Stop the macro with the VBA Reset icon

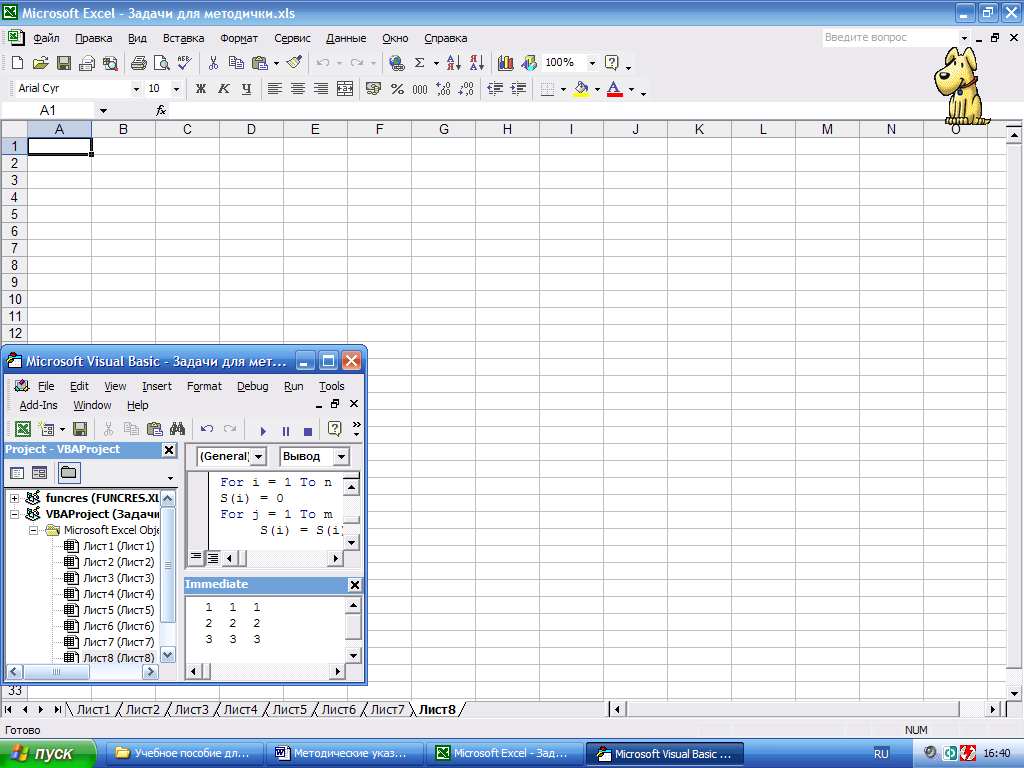click(308, 431)
